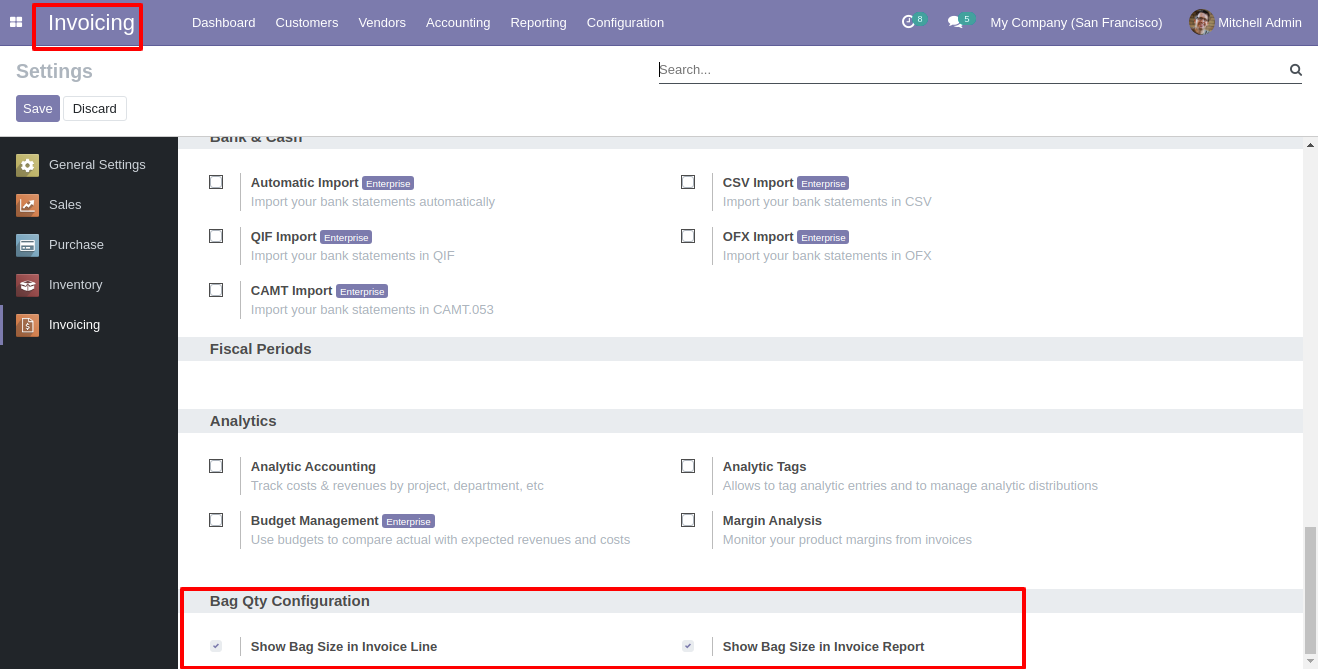1318x669 pixels.
Task: Enable the Analytic Accounting checkbox
Action: click(216, 466)
